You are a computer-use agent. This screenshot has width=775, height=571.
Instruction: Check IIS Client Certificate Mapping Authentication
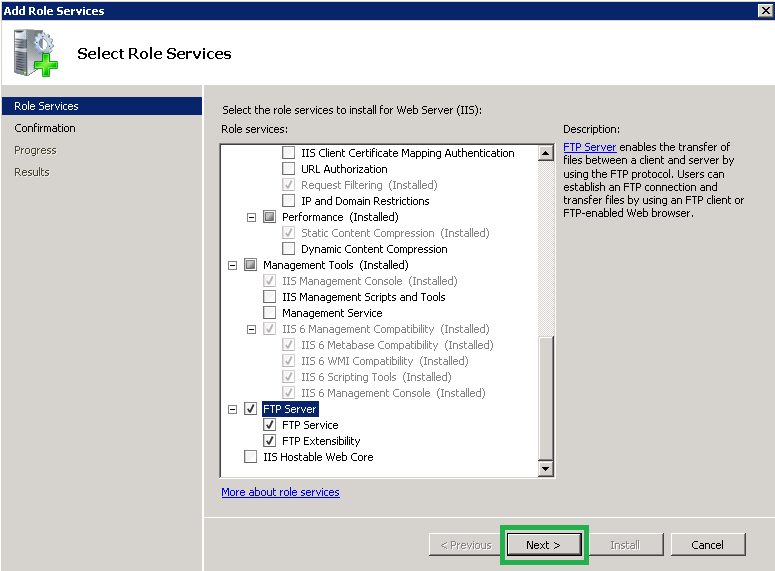(289, 153)
